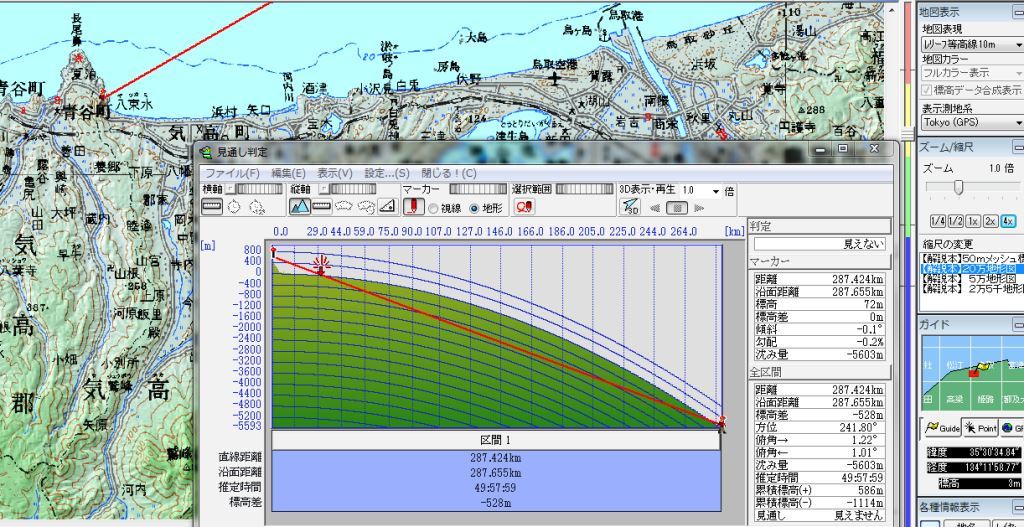This screenshot has width=1024, height=527.
Task: Click the 見通し判定 window title icon
Action: tap(206, 152)
